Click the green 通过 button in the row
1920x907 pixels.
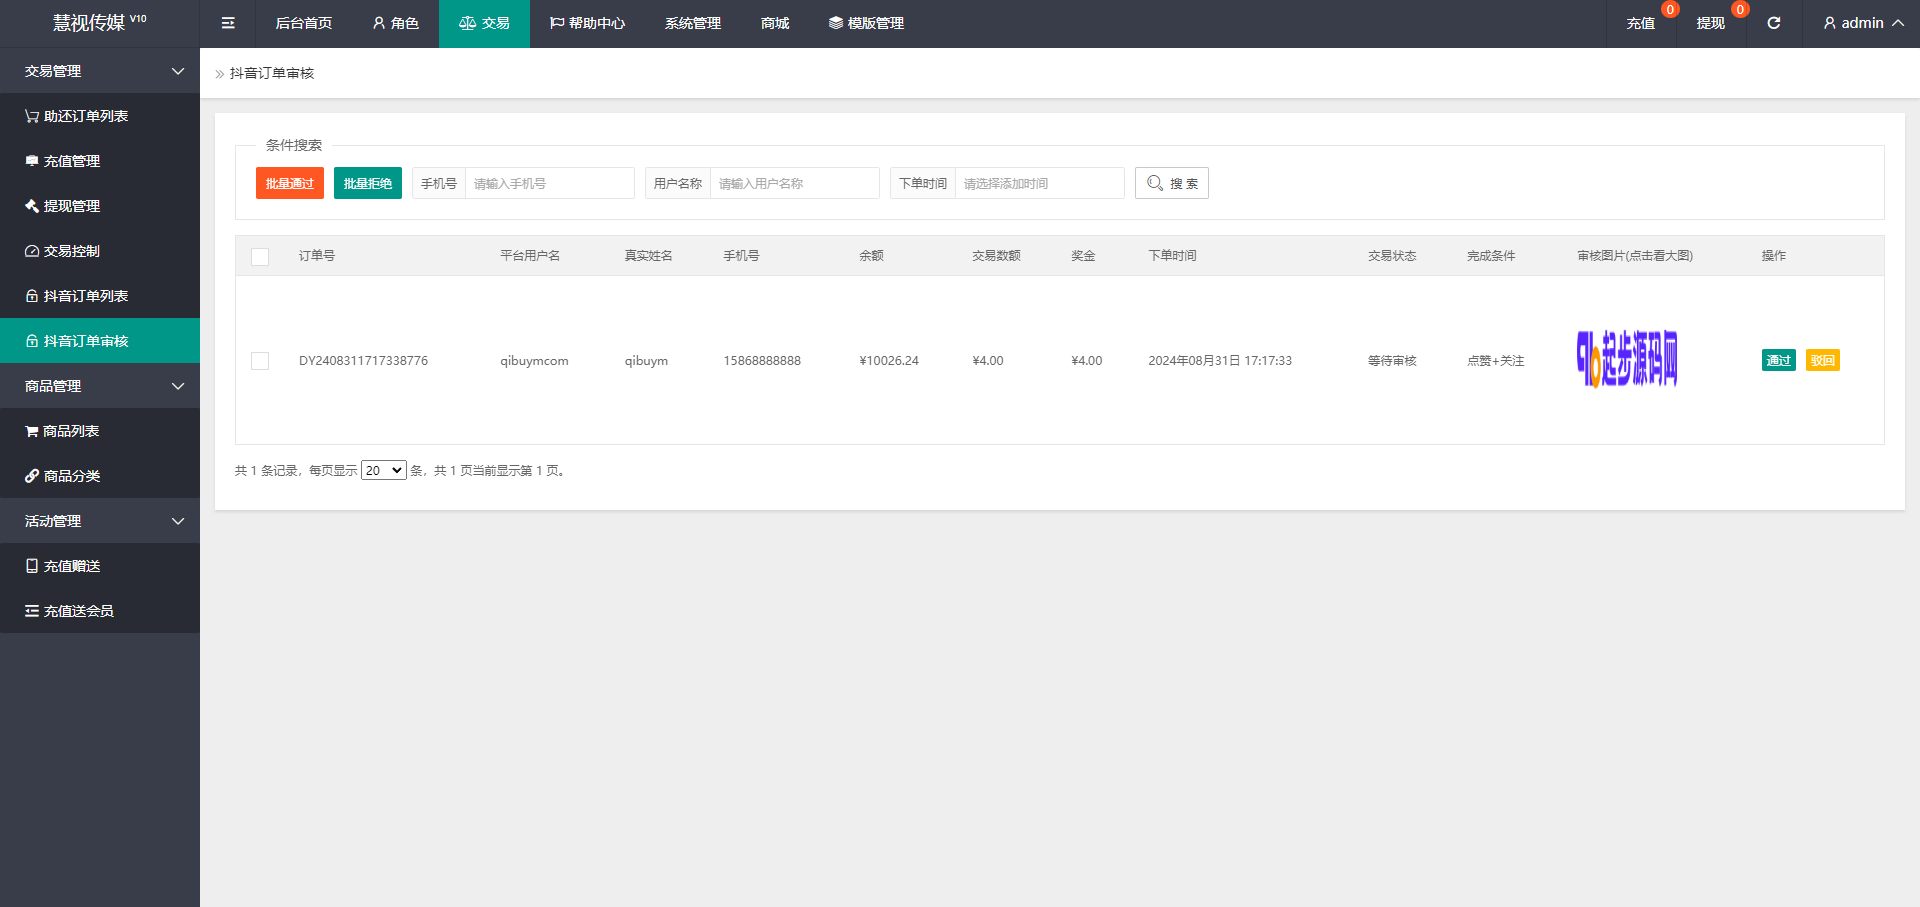[1778, 361]
